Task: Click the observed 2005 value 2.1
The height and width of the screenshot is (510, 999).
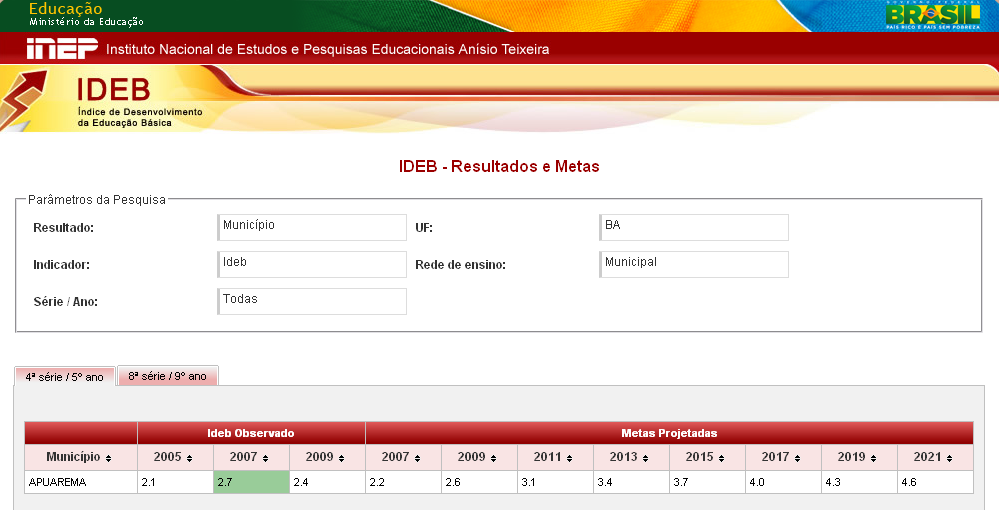Action: coord(175,482)
